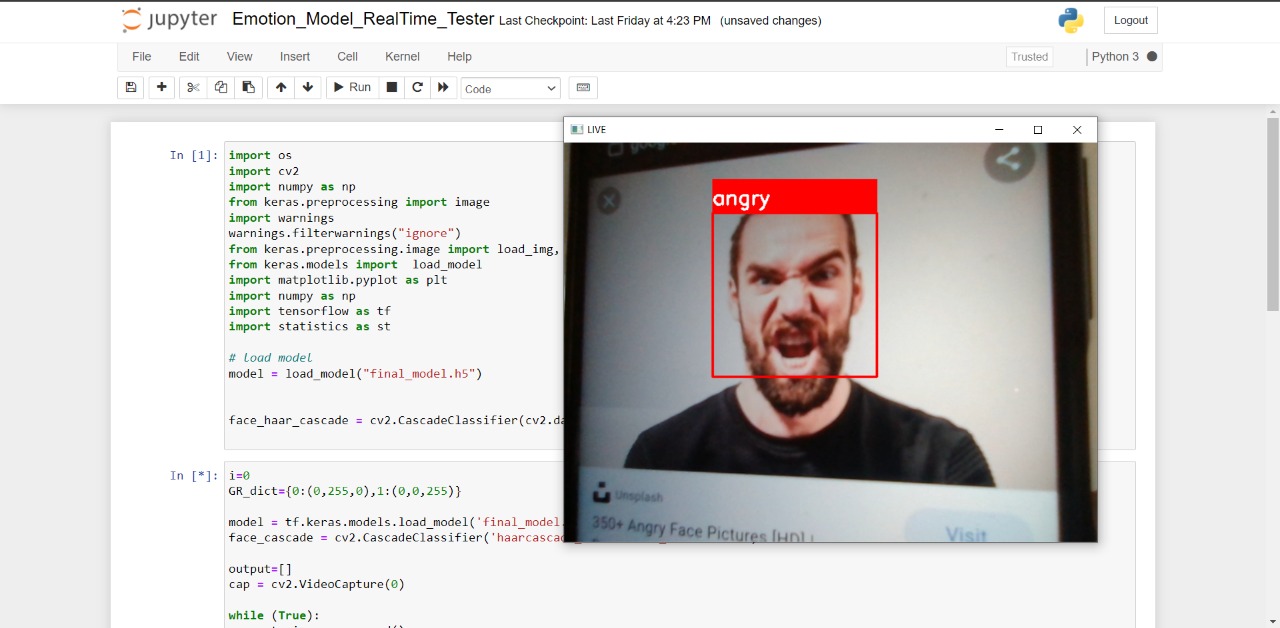
Task: Open the Kernel menu
Action: [402, 57]
